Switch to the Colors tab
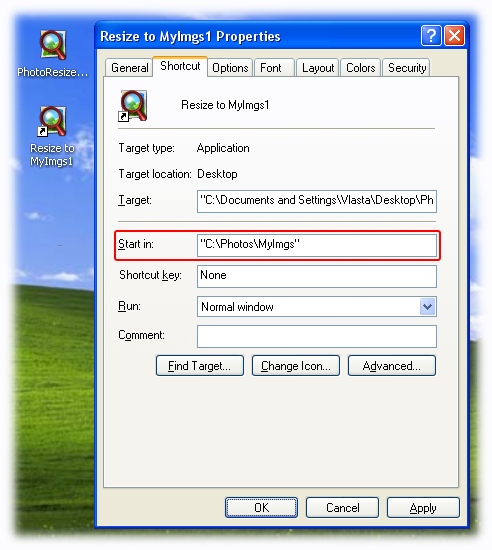The image size is (492, 550). click(360, 67)
